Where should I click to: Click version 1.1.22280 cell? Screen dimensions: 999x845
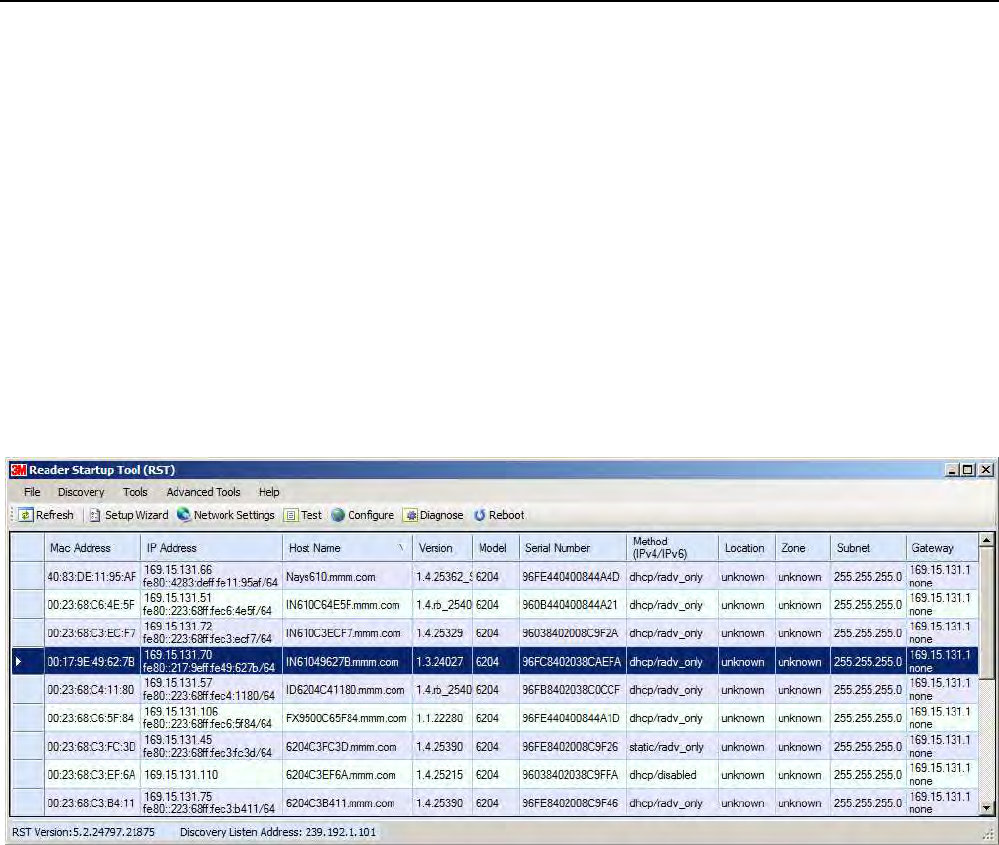click(x=440, y=718)
